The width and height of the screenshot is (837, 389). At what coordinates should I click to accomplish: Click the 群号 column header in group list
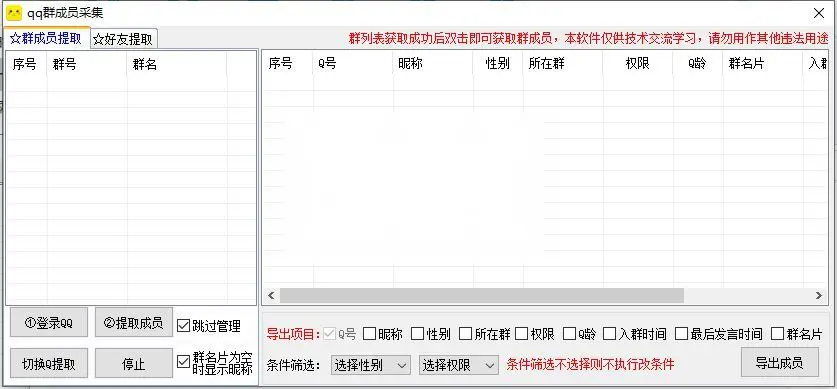coord(87,65)
